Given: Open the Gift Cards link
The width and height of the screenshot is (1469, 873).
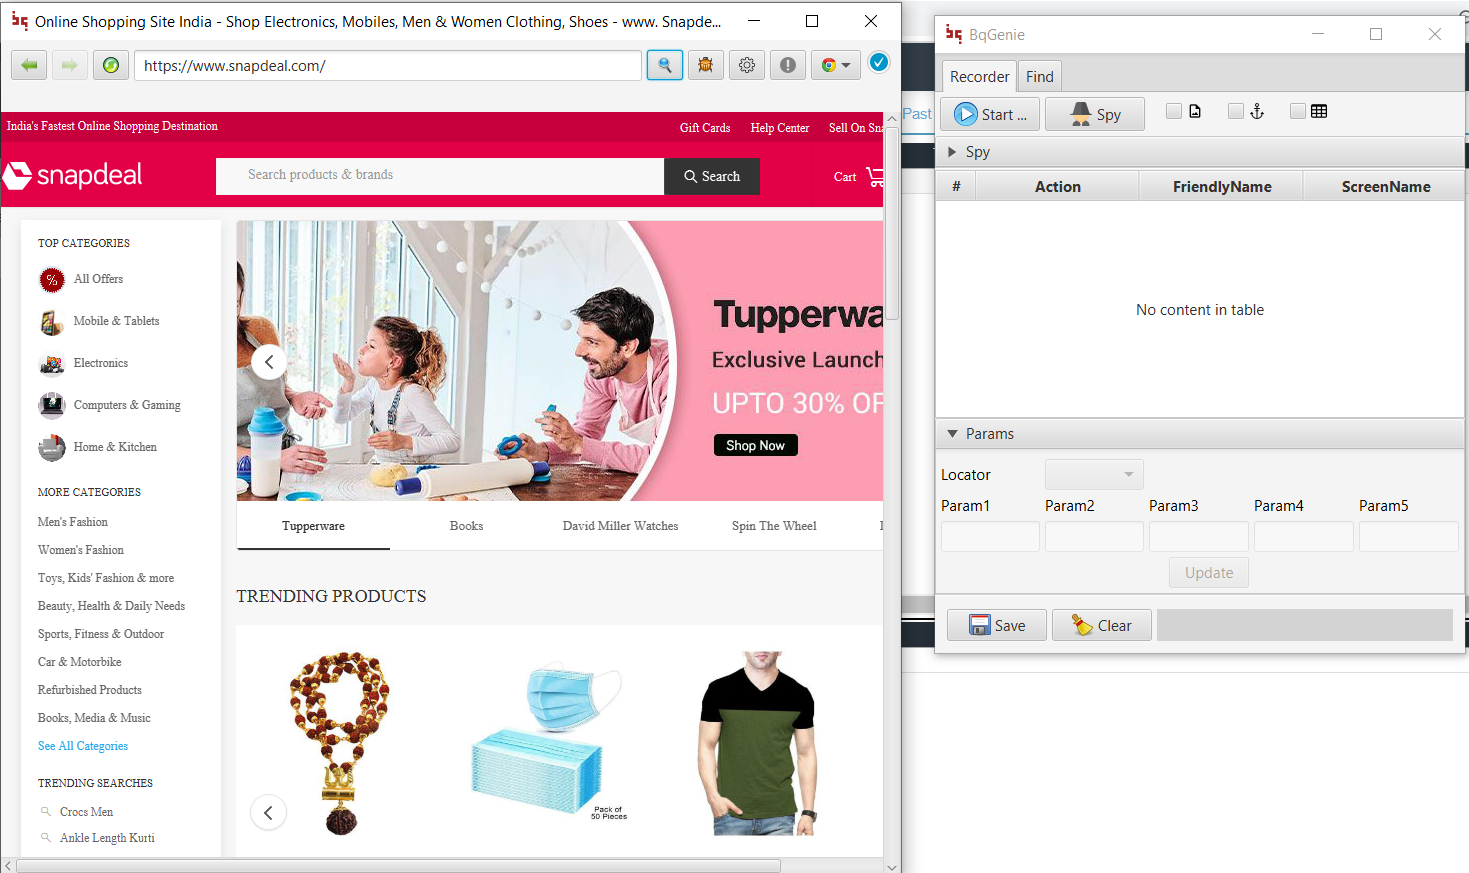Looking at the screenshot, I should pos(705,128).
